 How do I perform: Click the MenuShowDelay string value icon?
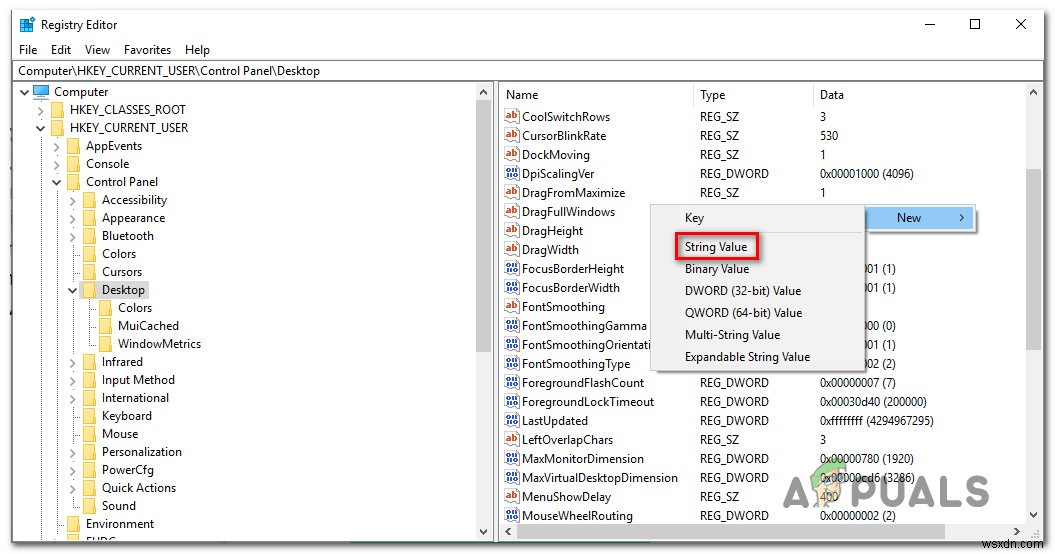(511, 496)
